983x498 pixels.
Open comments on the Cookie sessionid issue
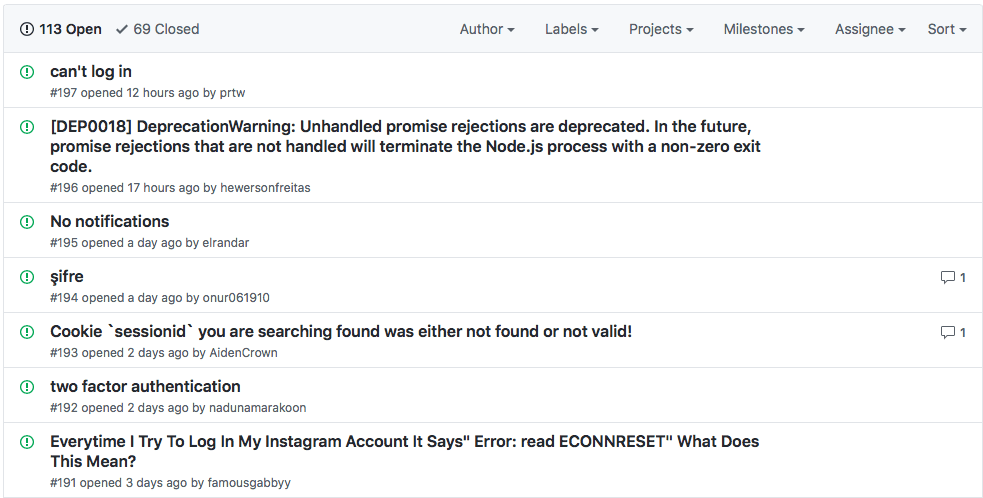pyautogui.click(x=953, y=332)
